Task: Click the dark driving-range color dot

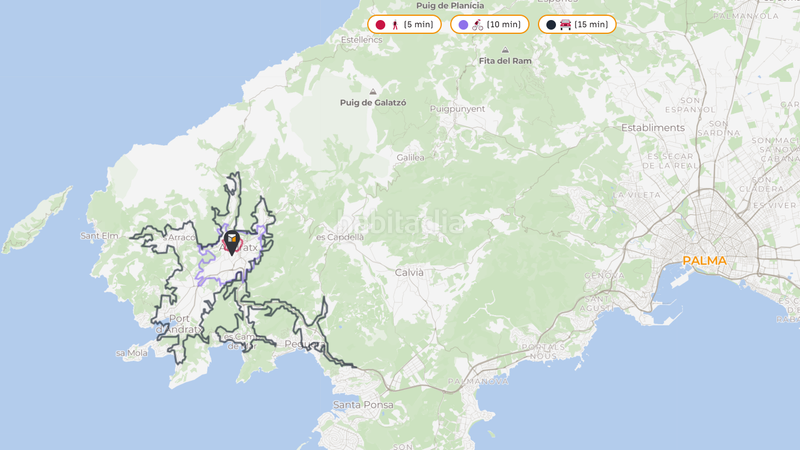Action: coord(551,24)
